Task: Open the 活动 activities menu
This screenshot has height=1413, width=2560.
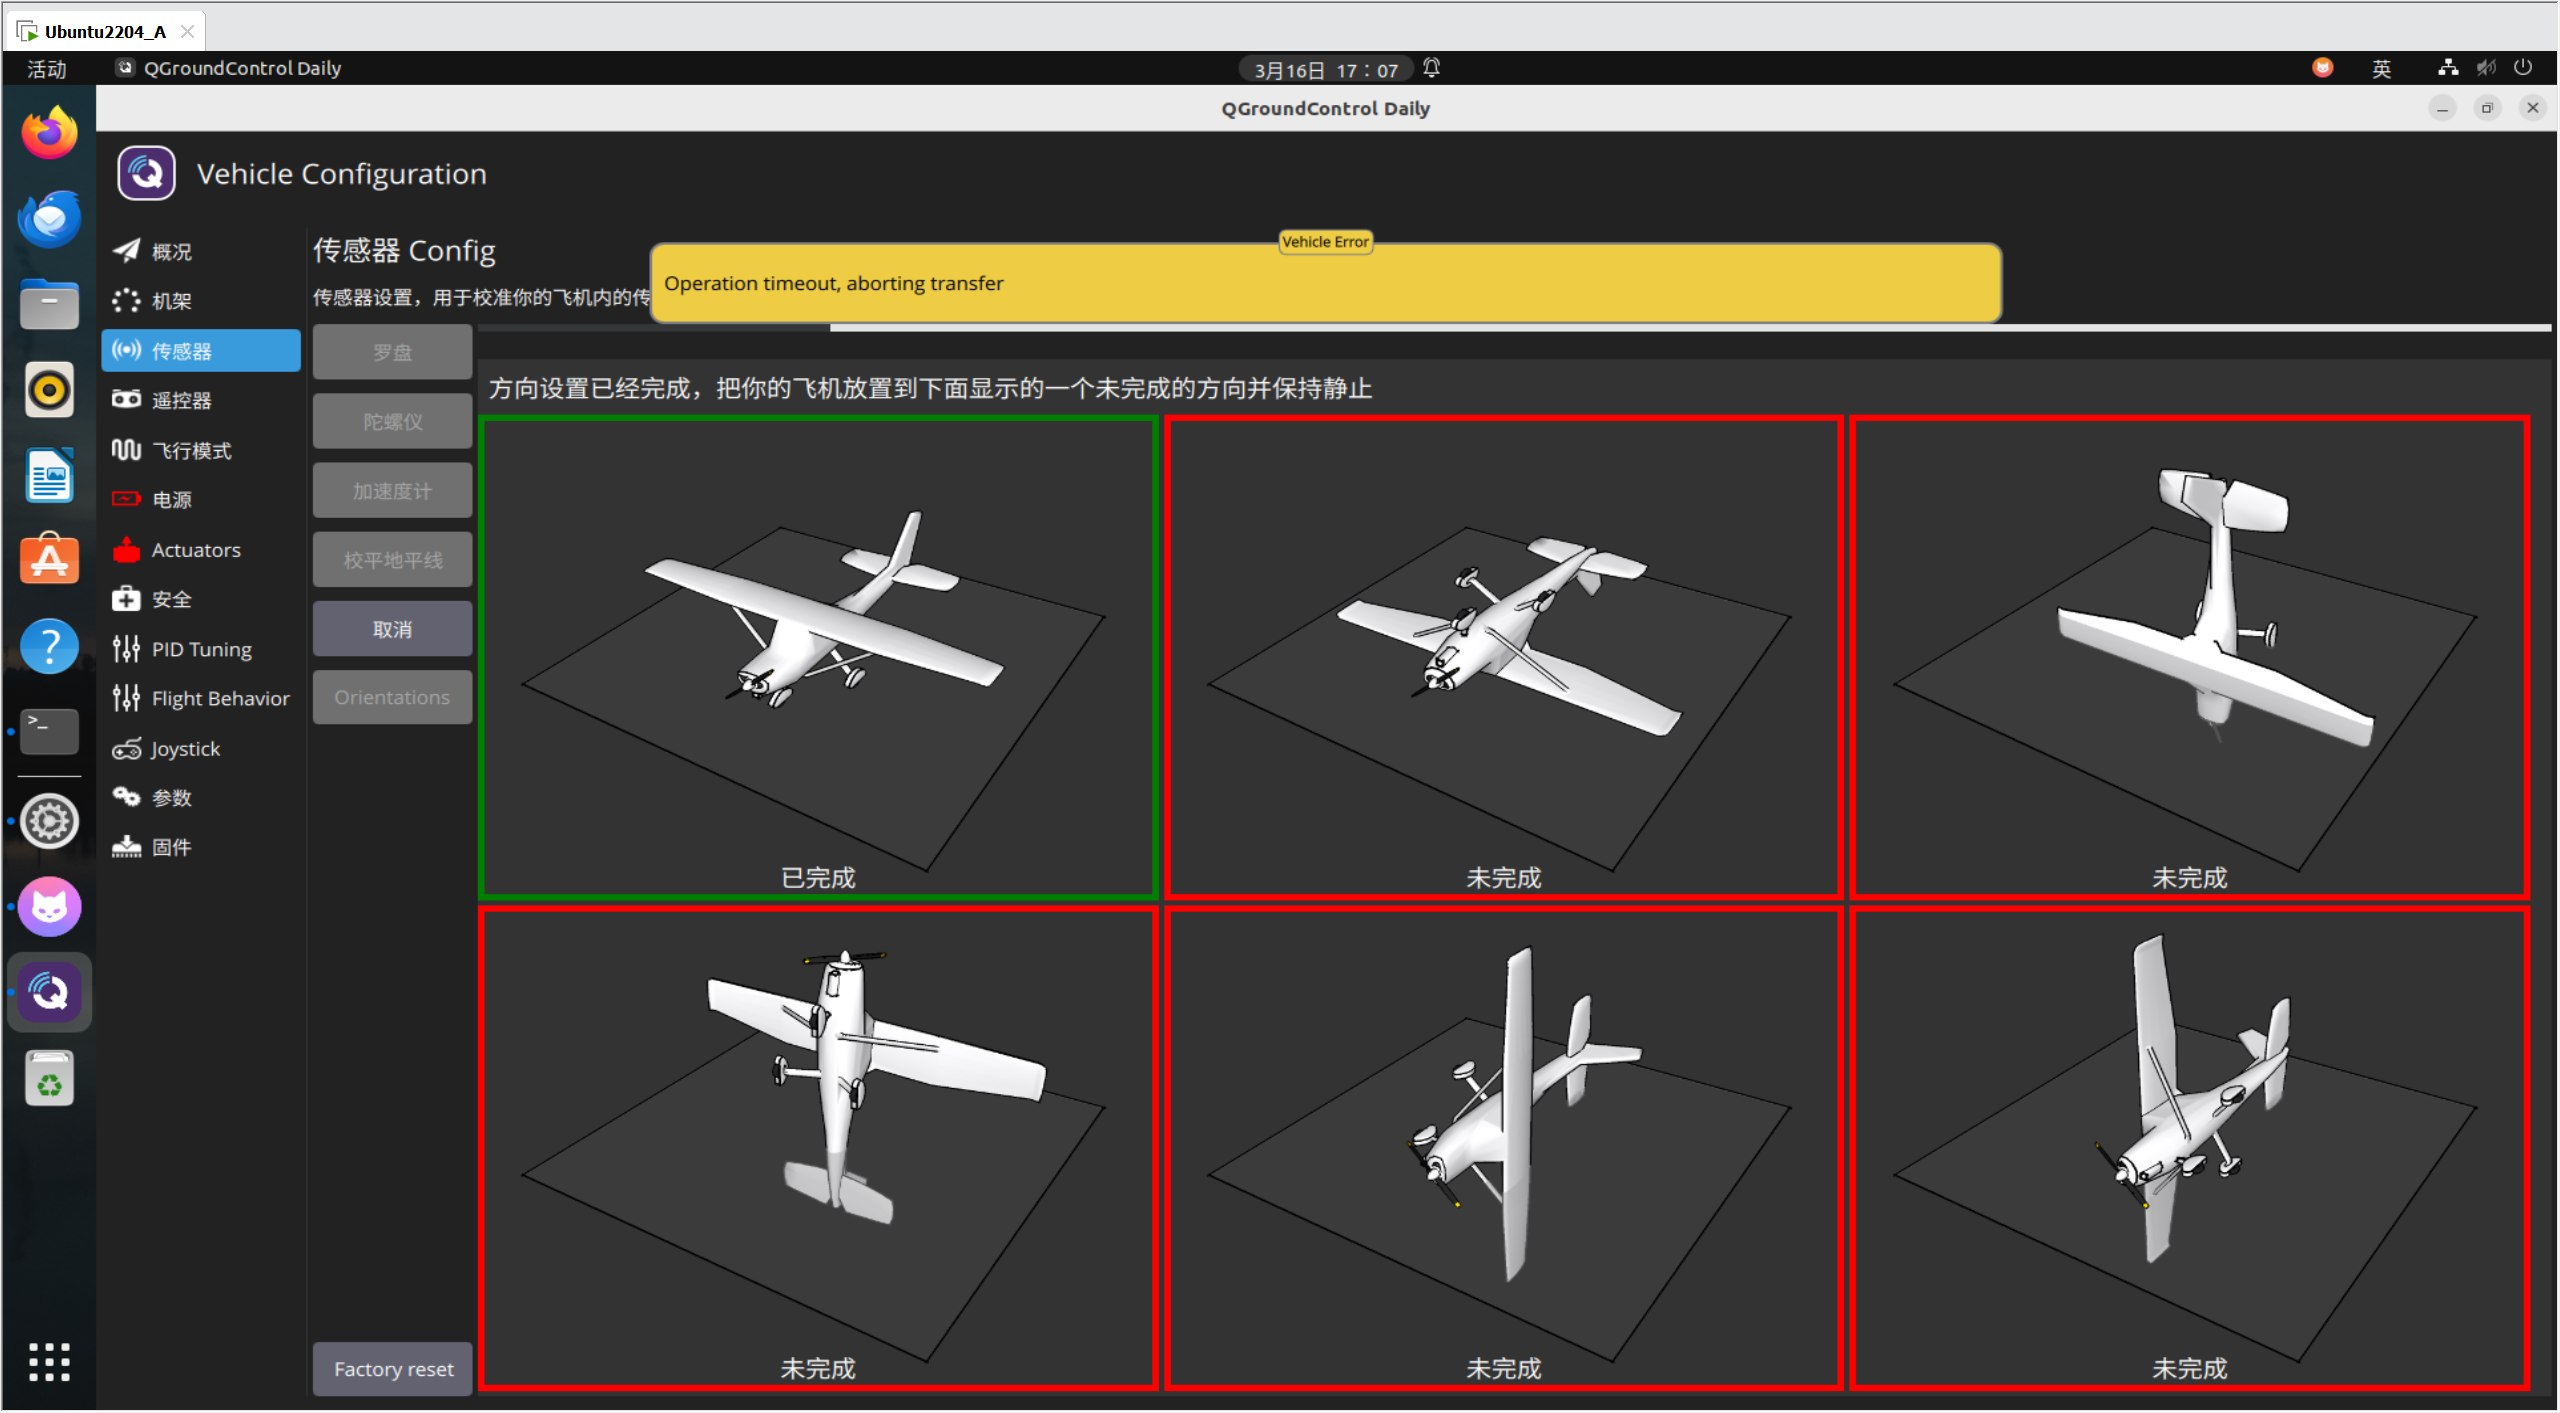Action: pos(46,69)
